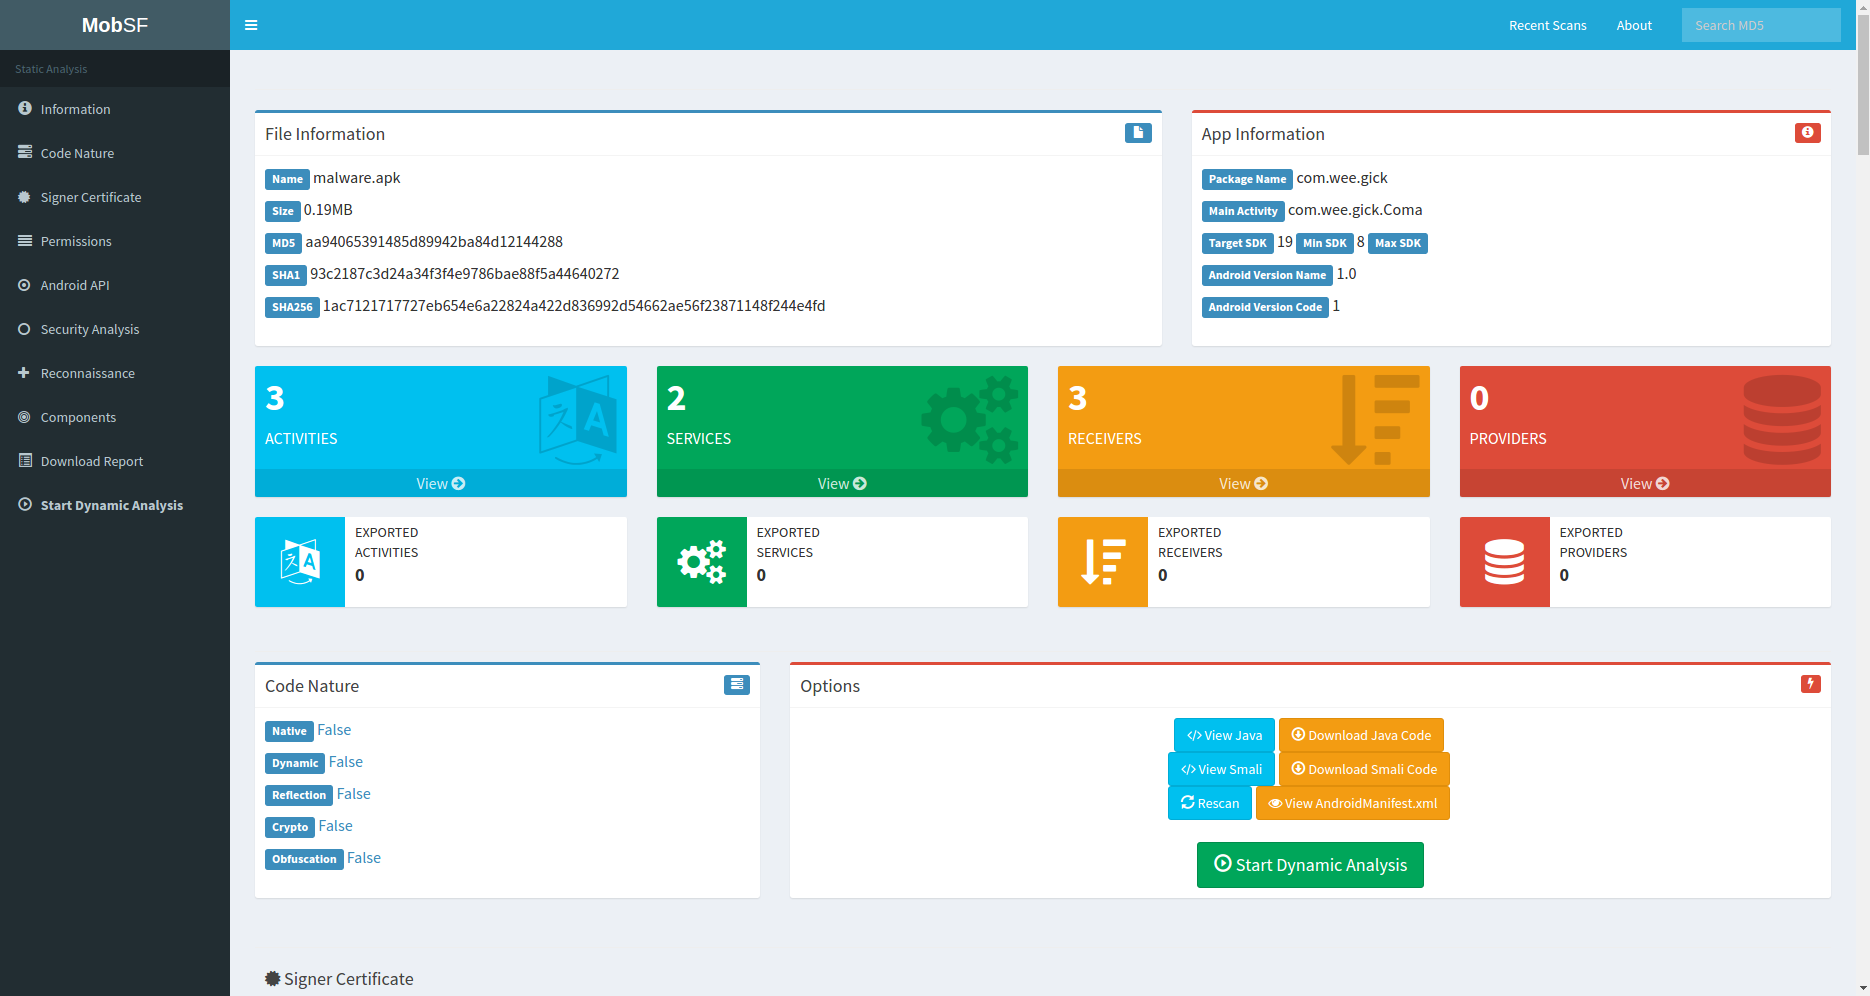Image resolution: width=1870 pixels, height=996 pixels.
Task: Expand the Providers View arrow link
Action: pyautogui.click(x=1645, y=484)
